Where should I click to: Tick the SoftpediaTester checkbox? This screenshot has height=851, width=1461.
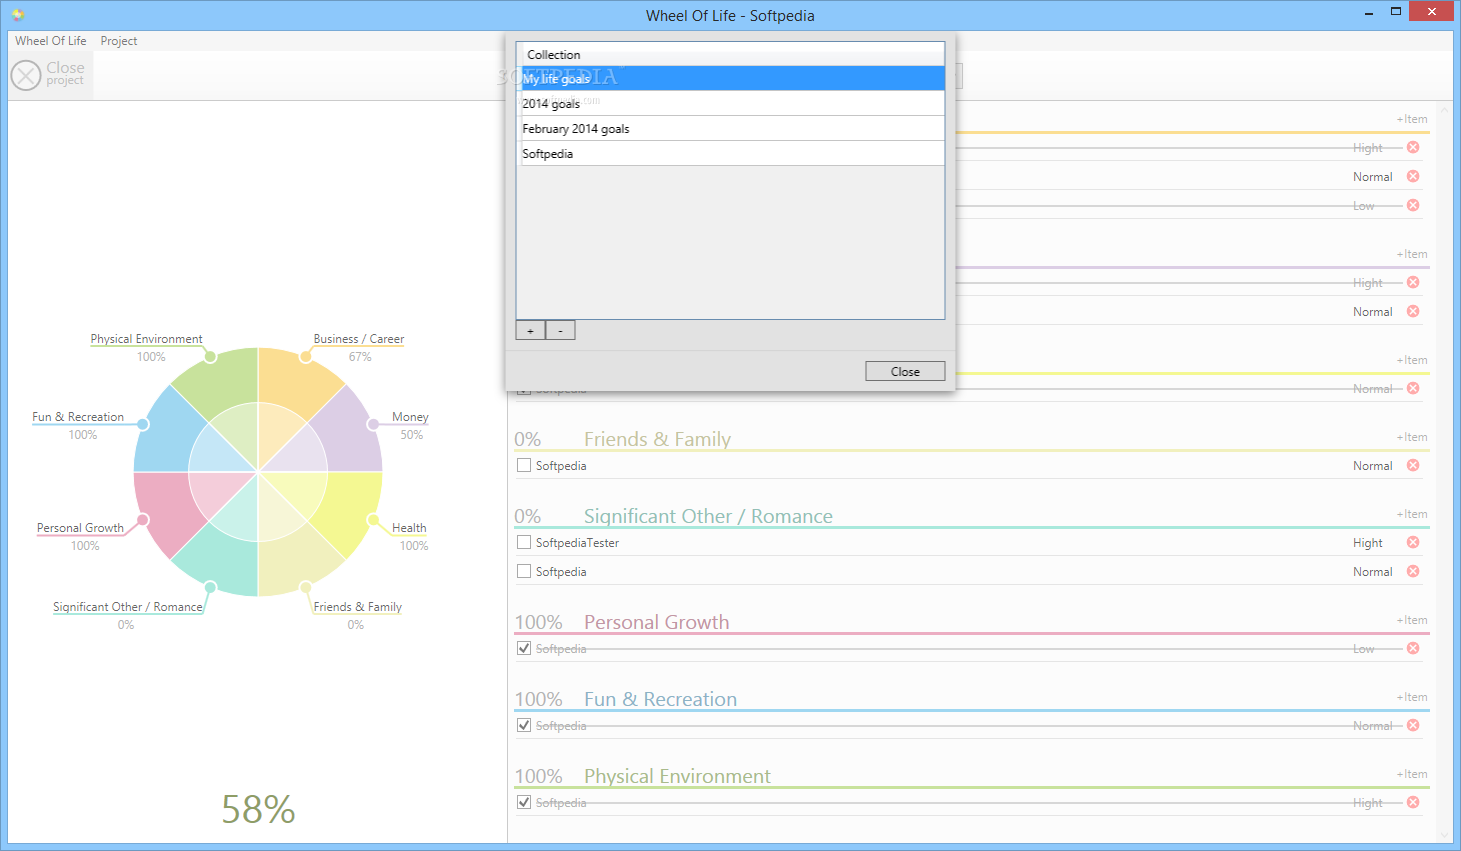point(524,542)
